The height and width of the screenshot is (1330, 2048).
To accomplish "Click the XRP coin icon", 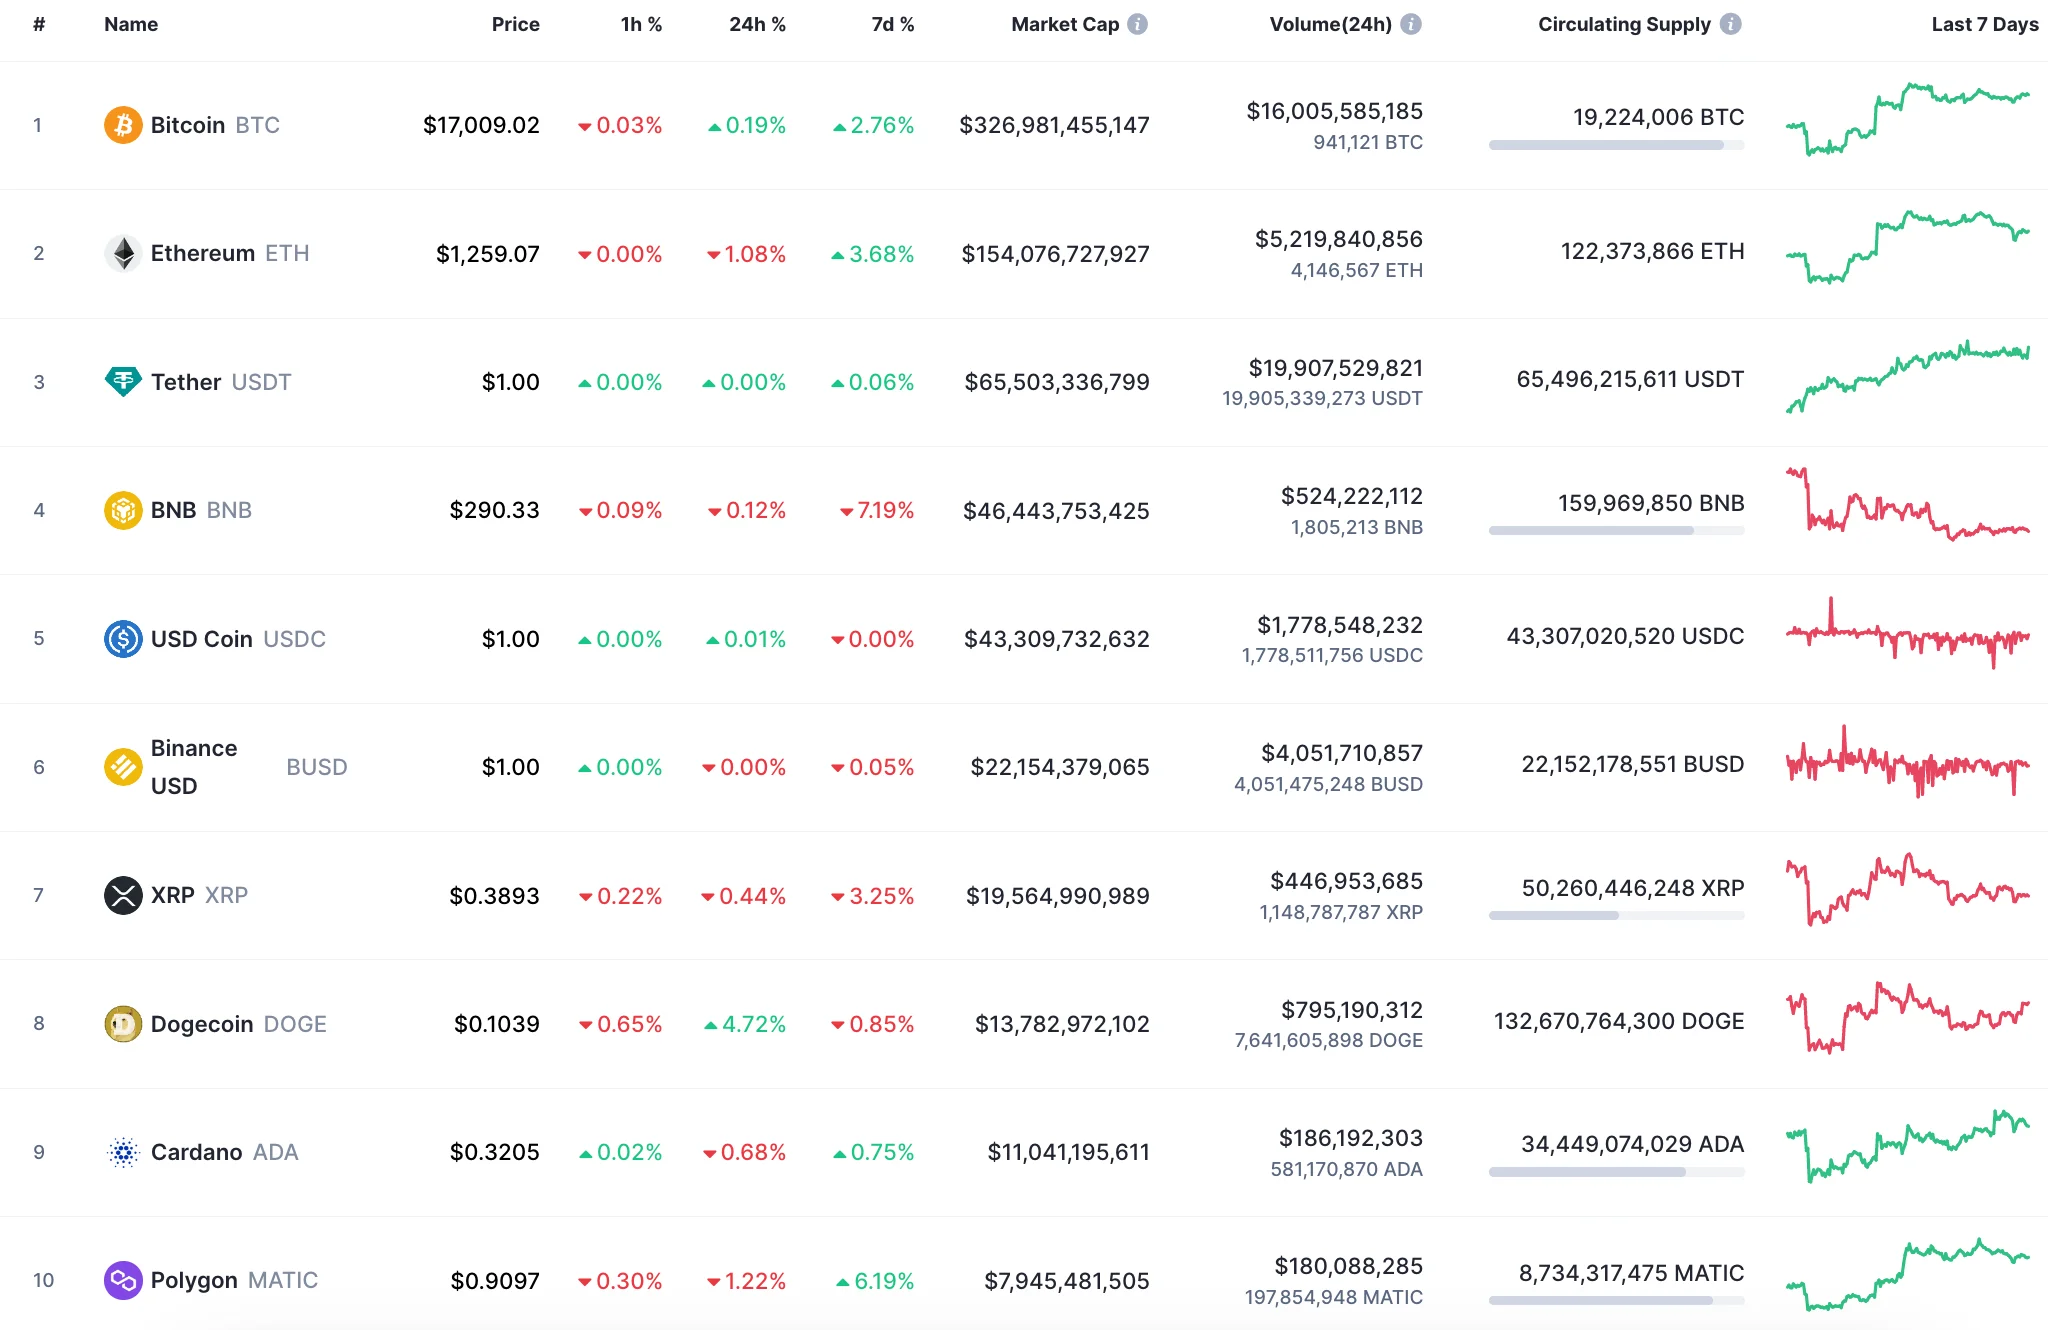I will click(x=122, y=895).
